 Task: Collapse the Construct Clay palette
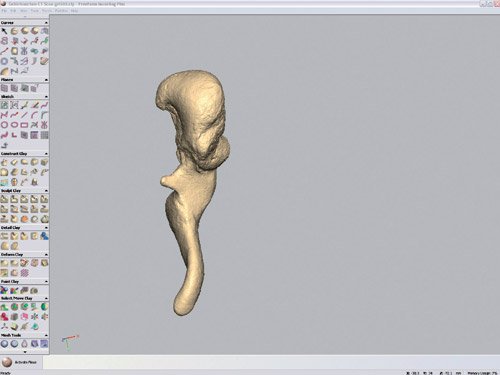coord(46,154)
